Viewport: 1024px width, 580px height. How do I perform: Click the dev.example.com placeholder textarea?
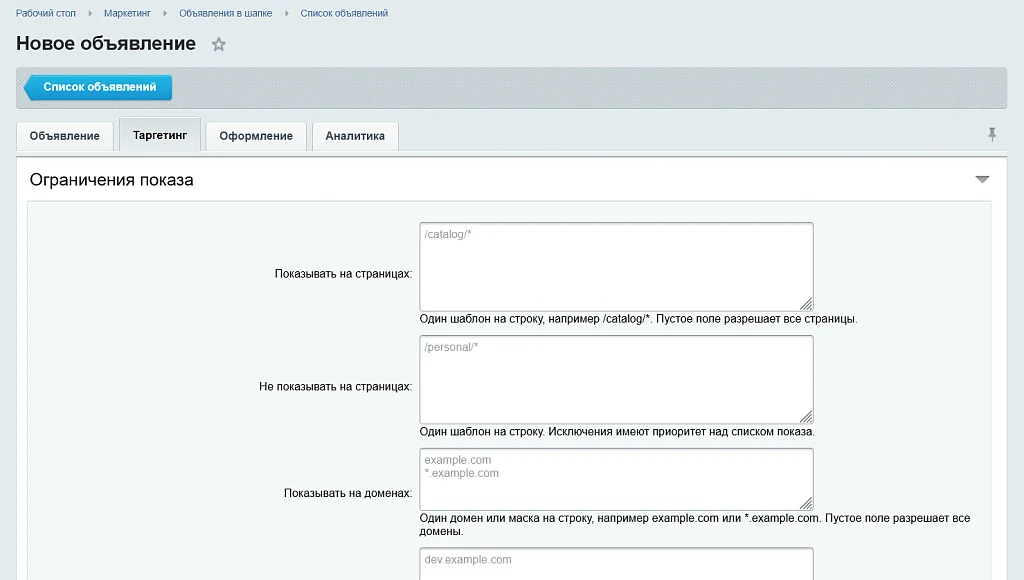pos(616,564)
